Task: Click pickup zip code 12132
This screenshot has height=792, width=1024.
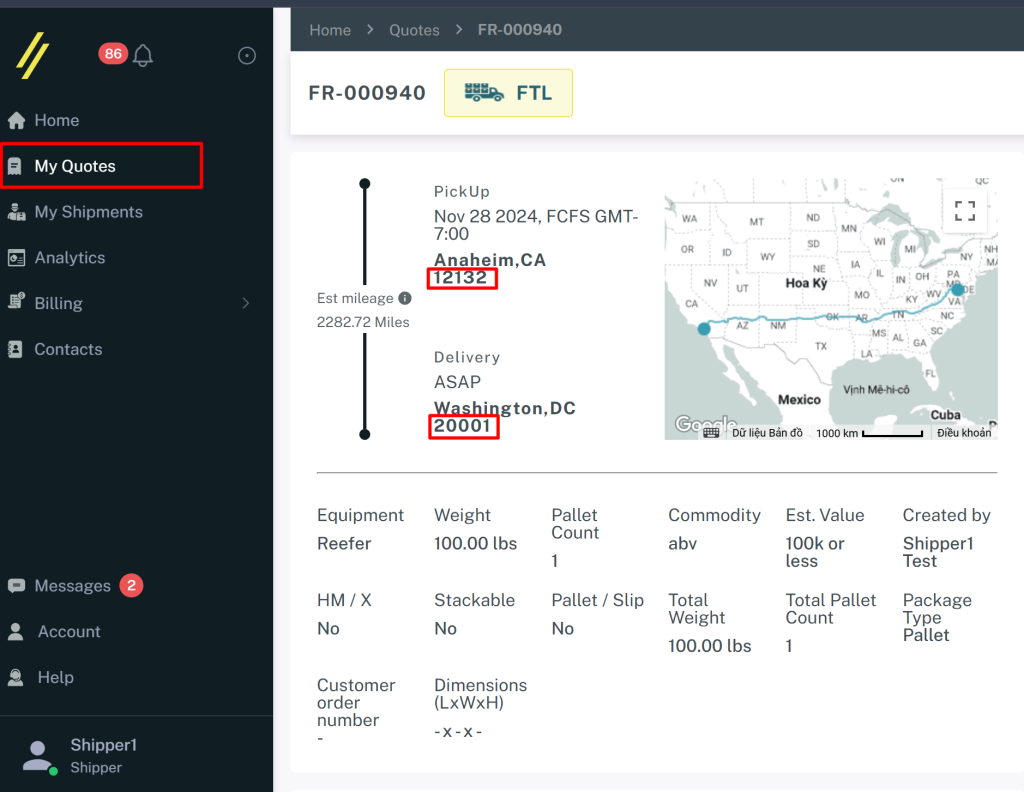Action: pyautogui.click(x=460, y=277)
